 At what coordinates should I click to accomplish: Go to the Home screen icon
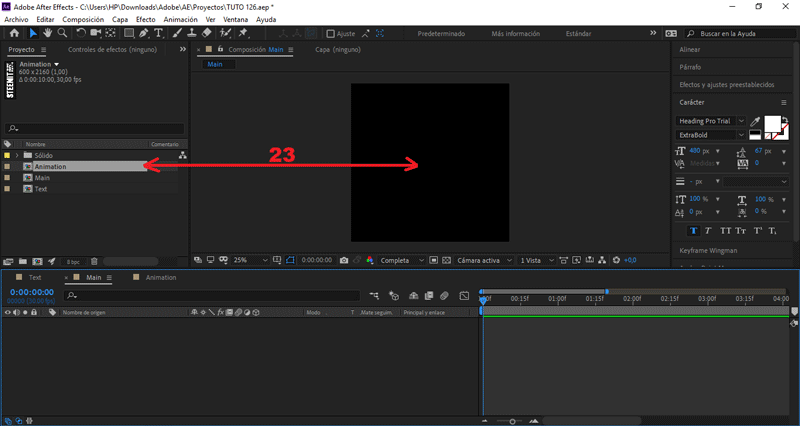point(14,33)
